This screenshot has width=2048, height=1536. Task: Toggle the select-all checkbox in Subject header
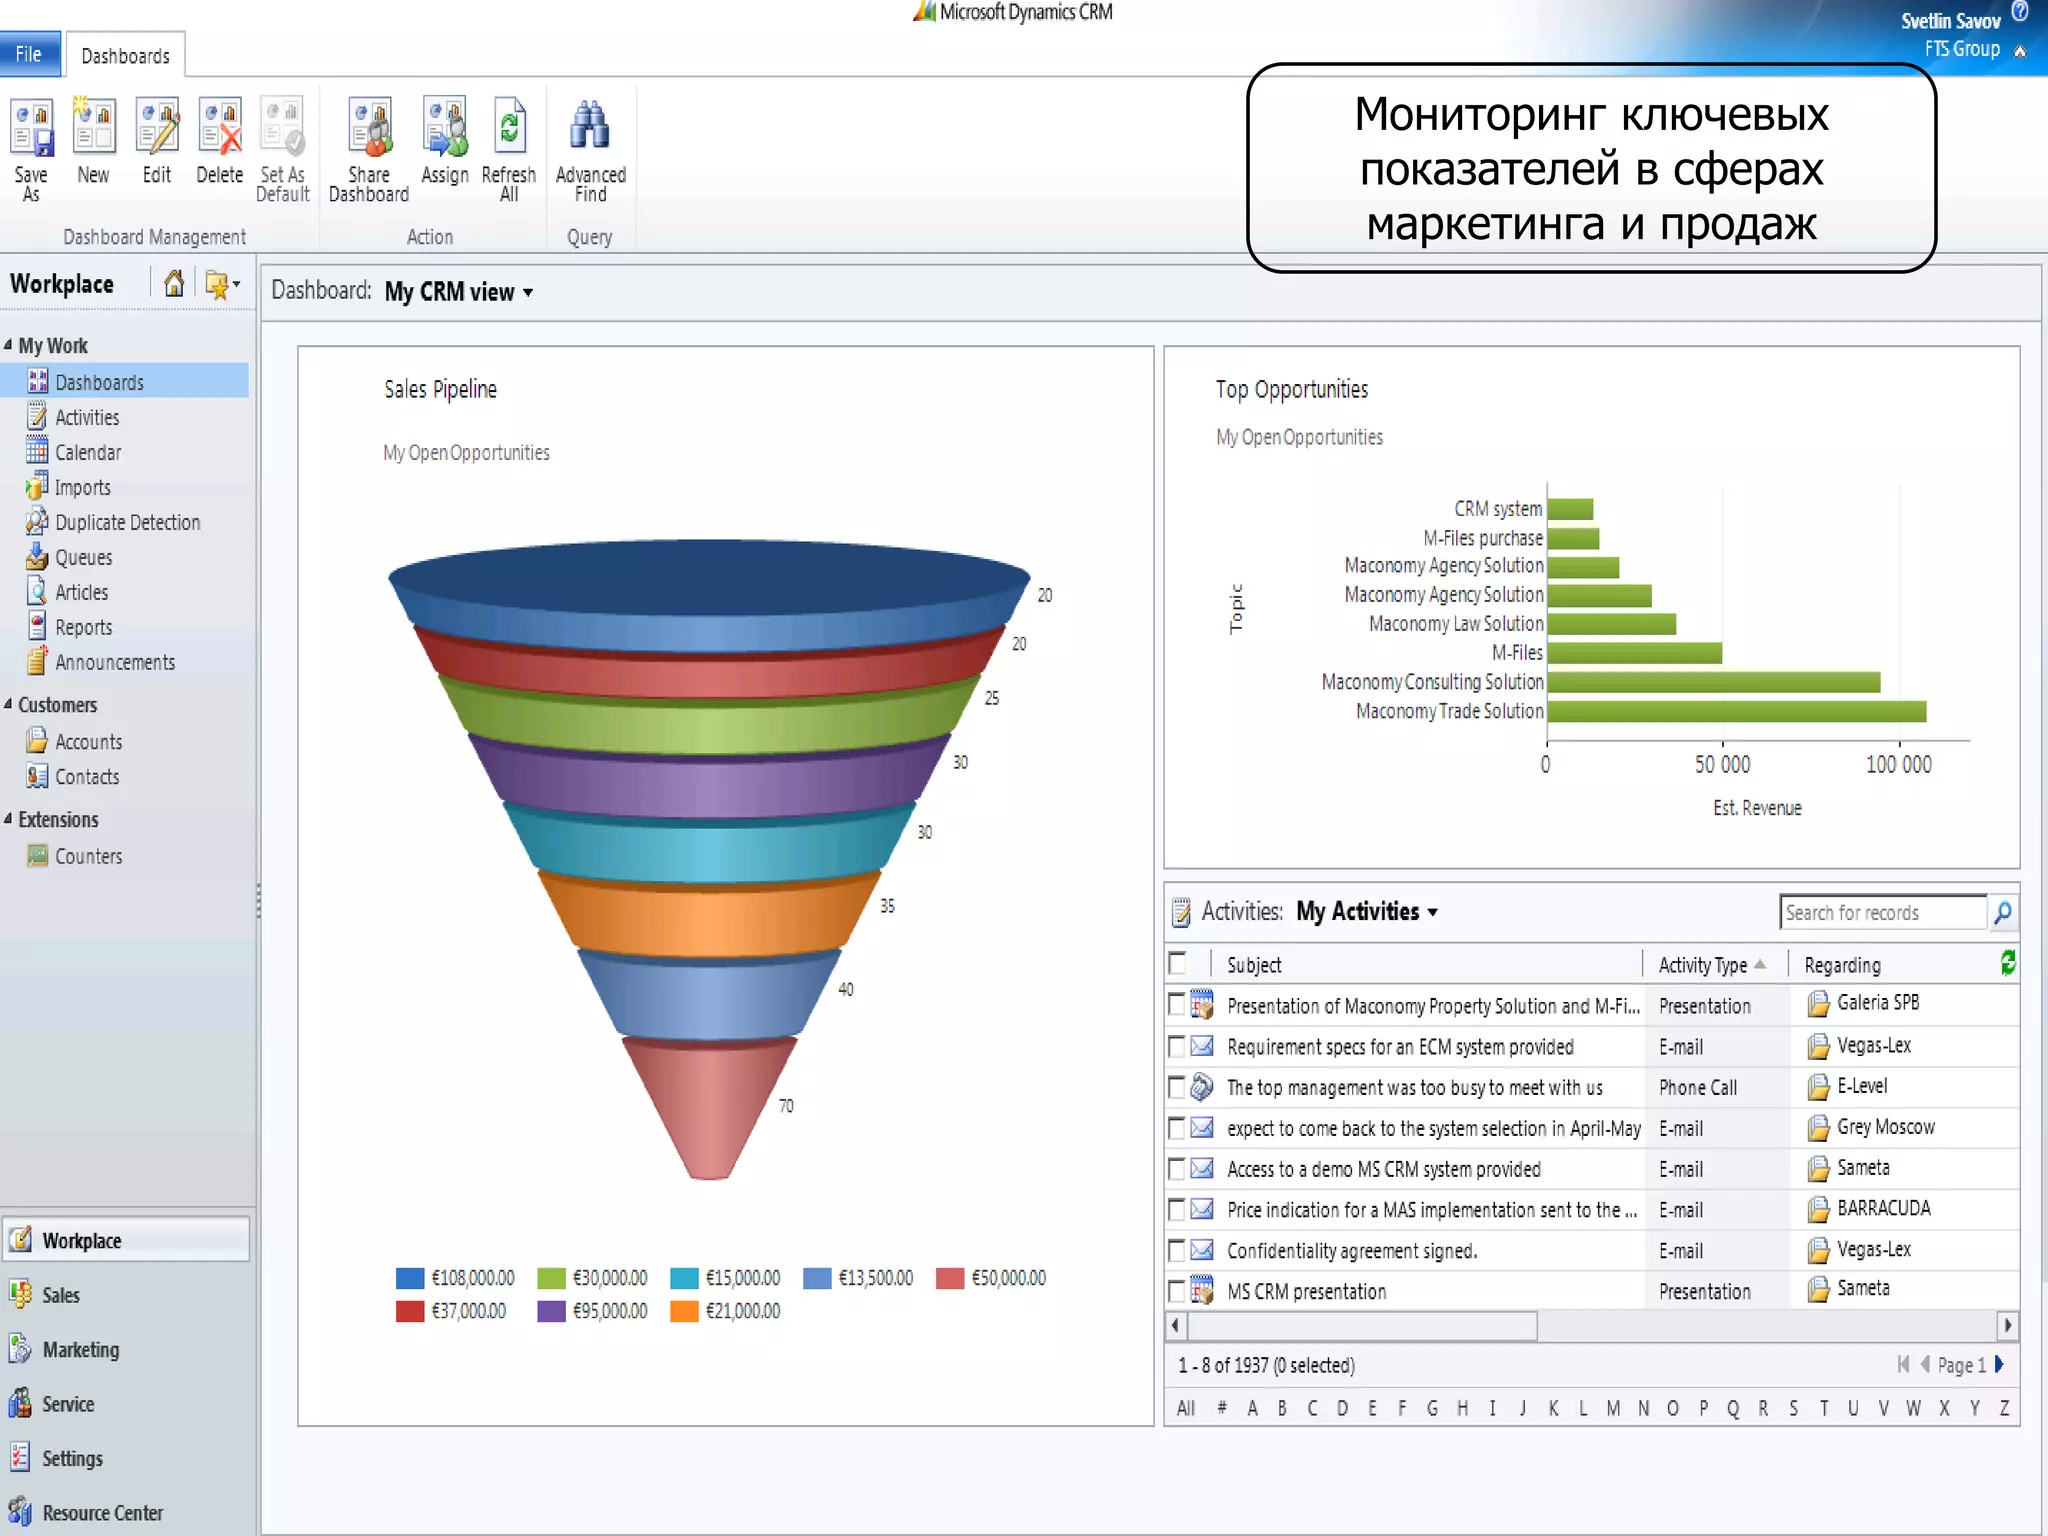point(1179,964)
